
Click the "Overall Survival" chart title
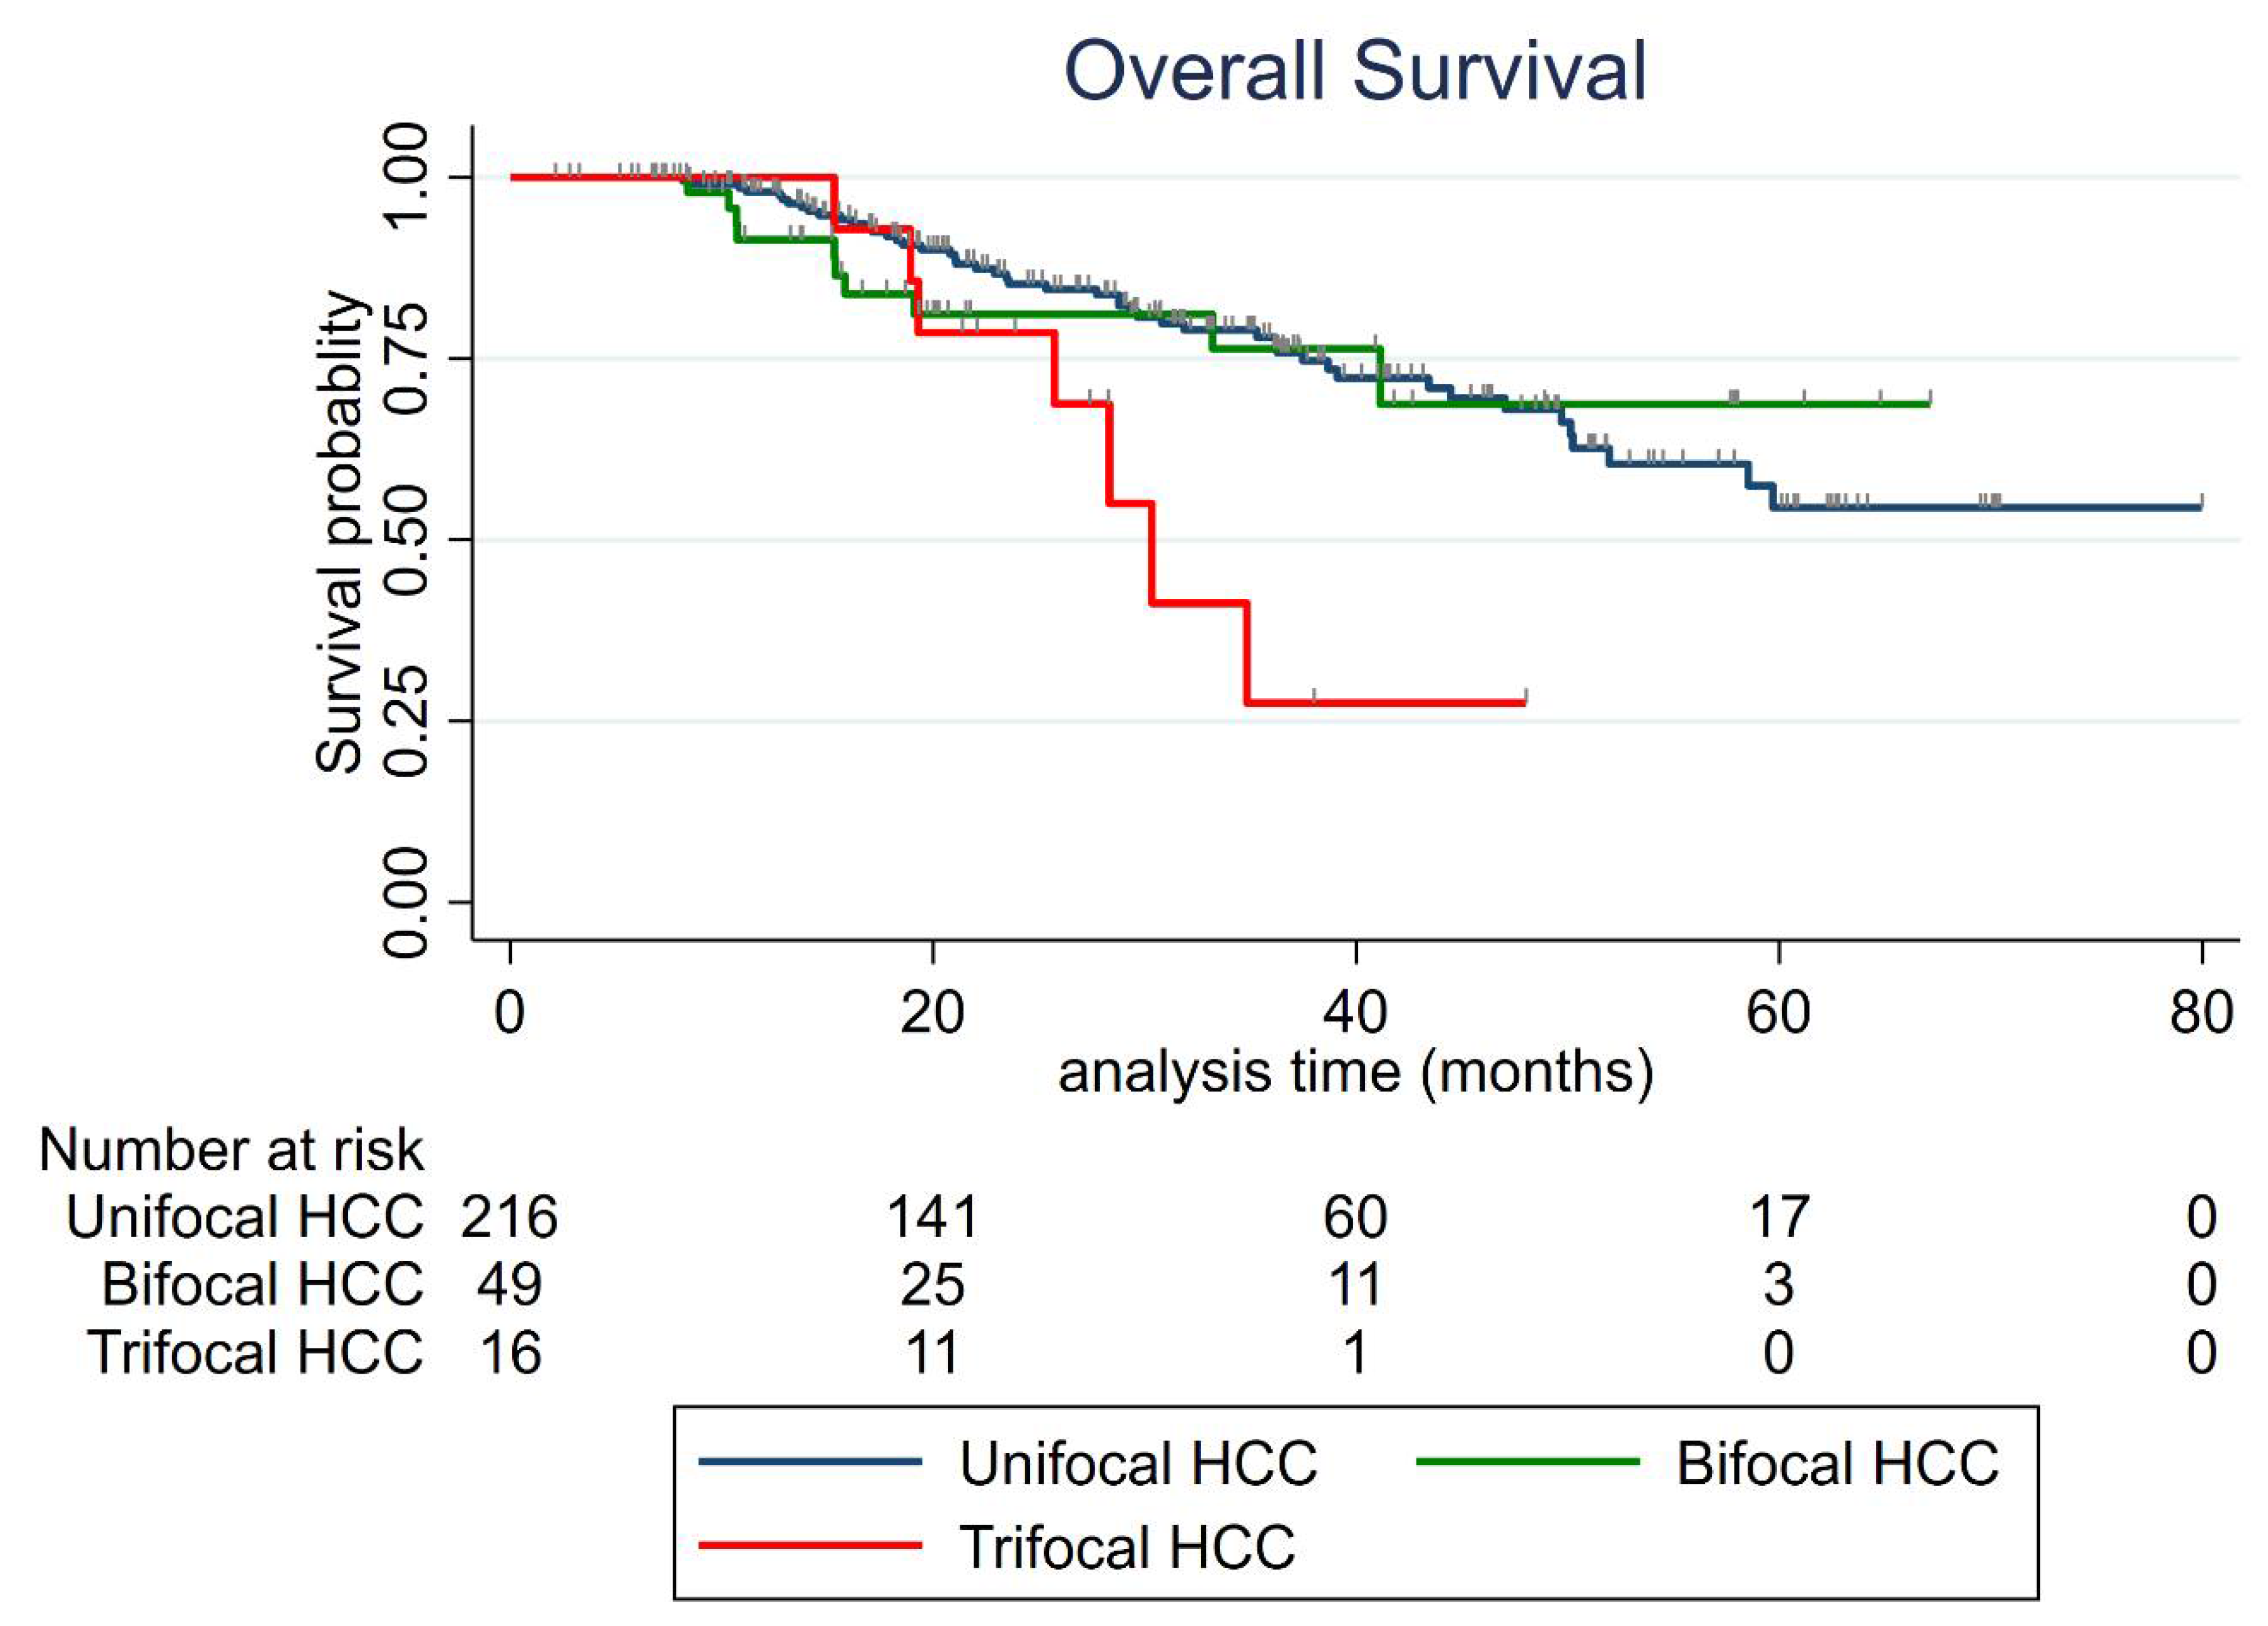(x=1354, y=72)
